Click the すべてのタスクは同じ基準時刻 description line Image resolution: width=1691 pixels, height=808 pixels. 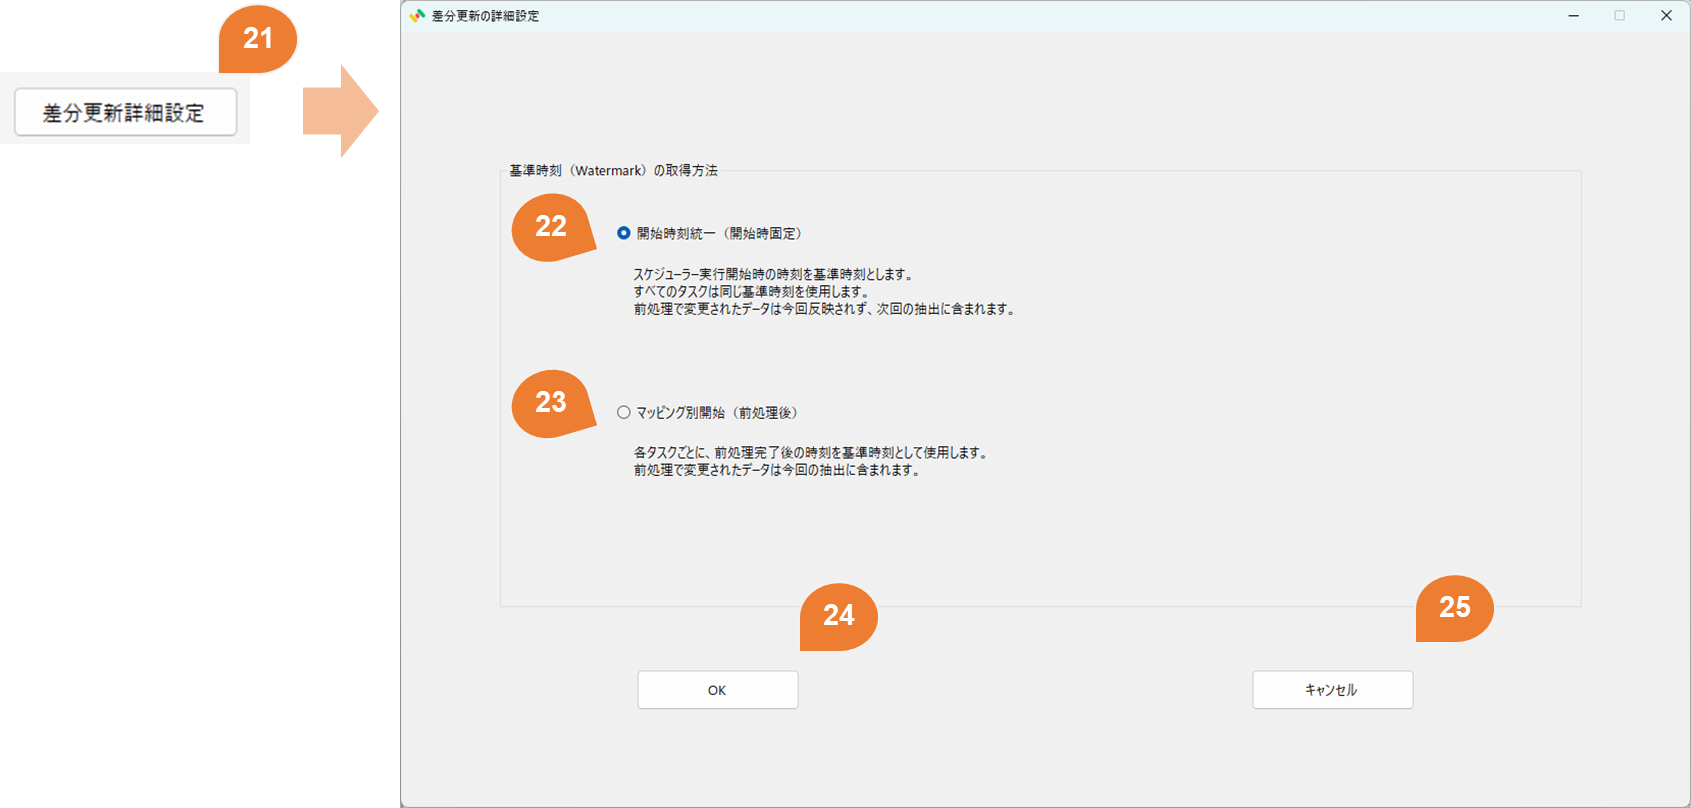point(752,292)
